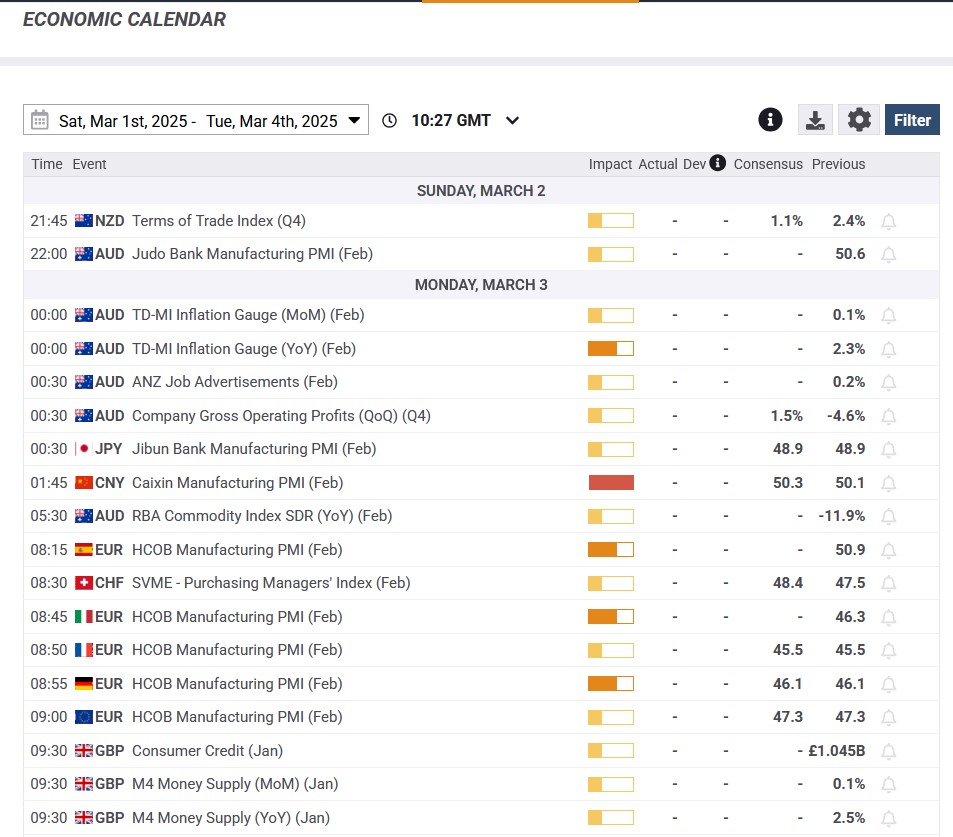Click the red impact bar for Caixin PMI
Image resolution: width=953 pixels, height=837 pixels.
coord(611,483)
